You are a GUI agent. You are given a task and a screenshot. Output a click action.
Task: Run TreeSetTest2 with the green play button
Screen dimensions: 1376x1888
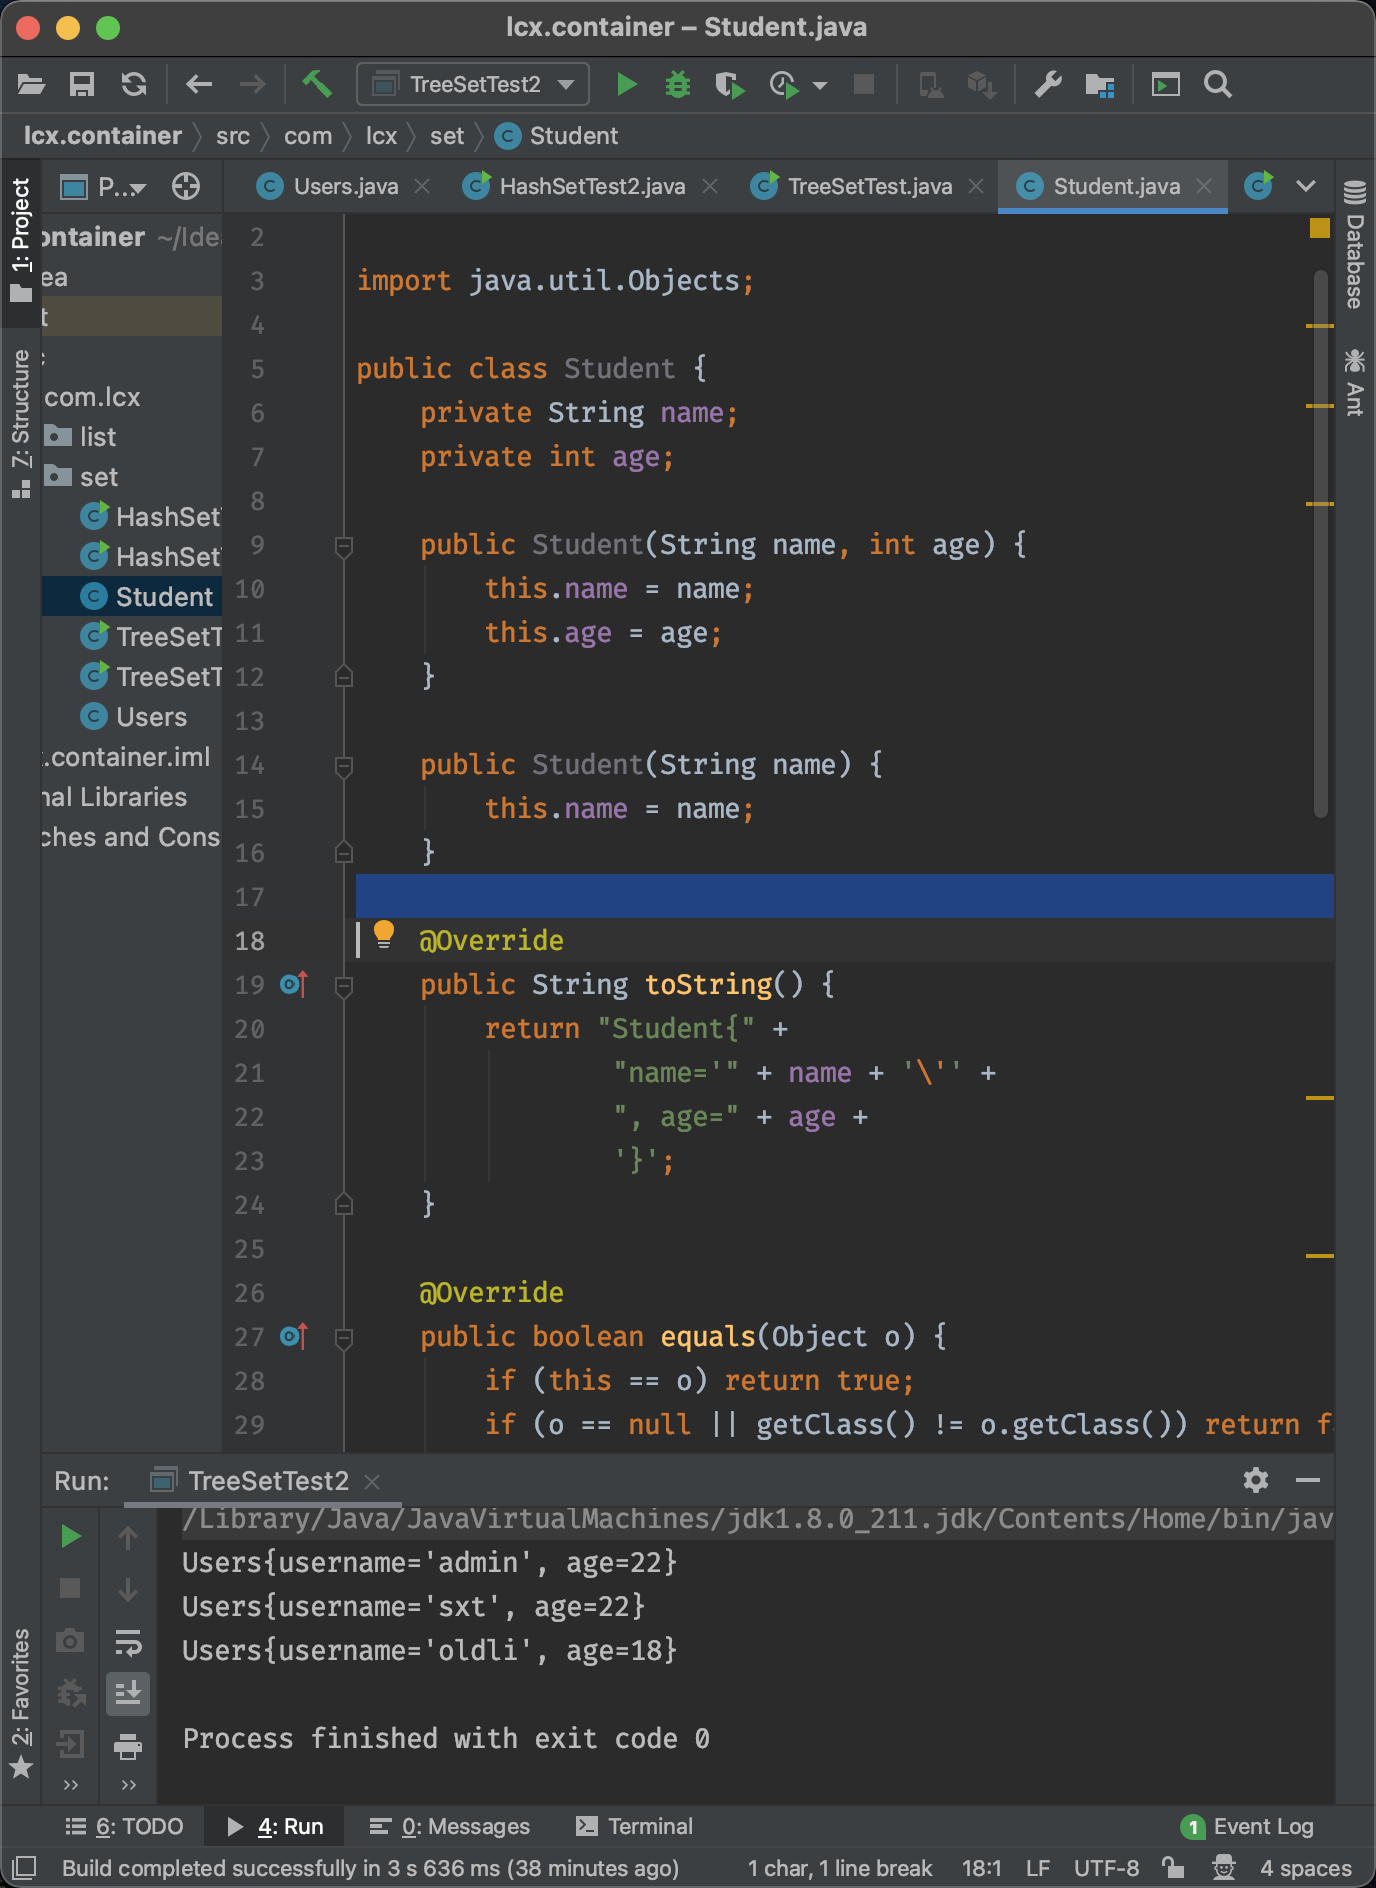pos(627,84)
